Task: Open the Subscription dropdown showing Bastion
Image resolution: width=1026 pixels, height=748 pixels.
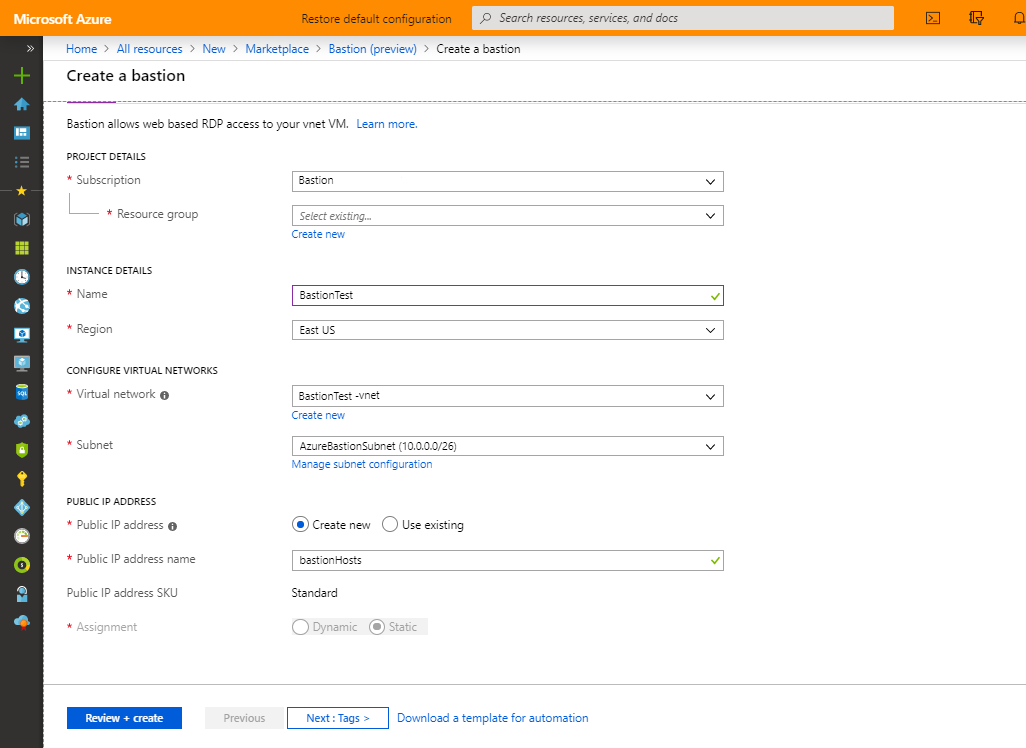Action: coord(507,181)
